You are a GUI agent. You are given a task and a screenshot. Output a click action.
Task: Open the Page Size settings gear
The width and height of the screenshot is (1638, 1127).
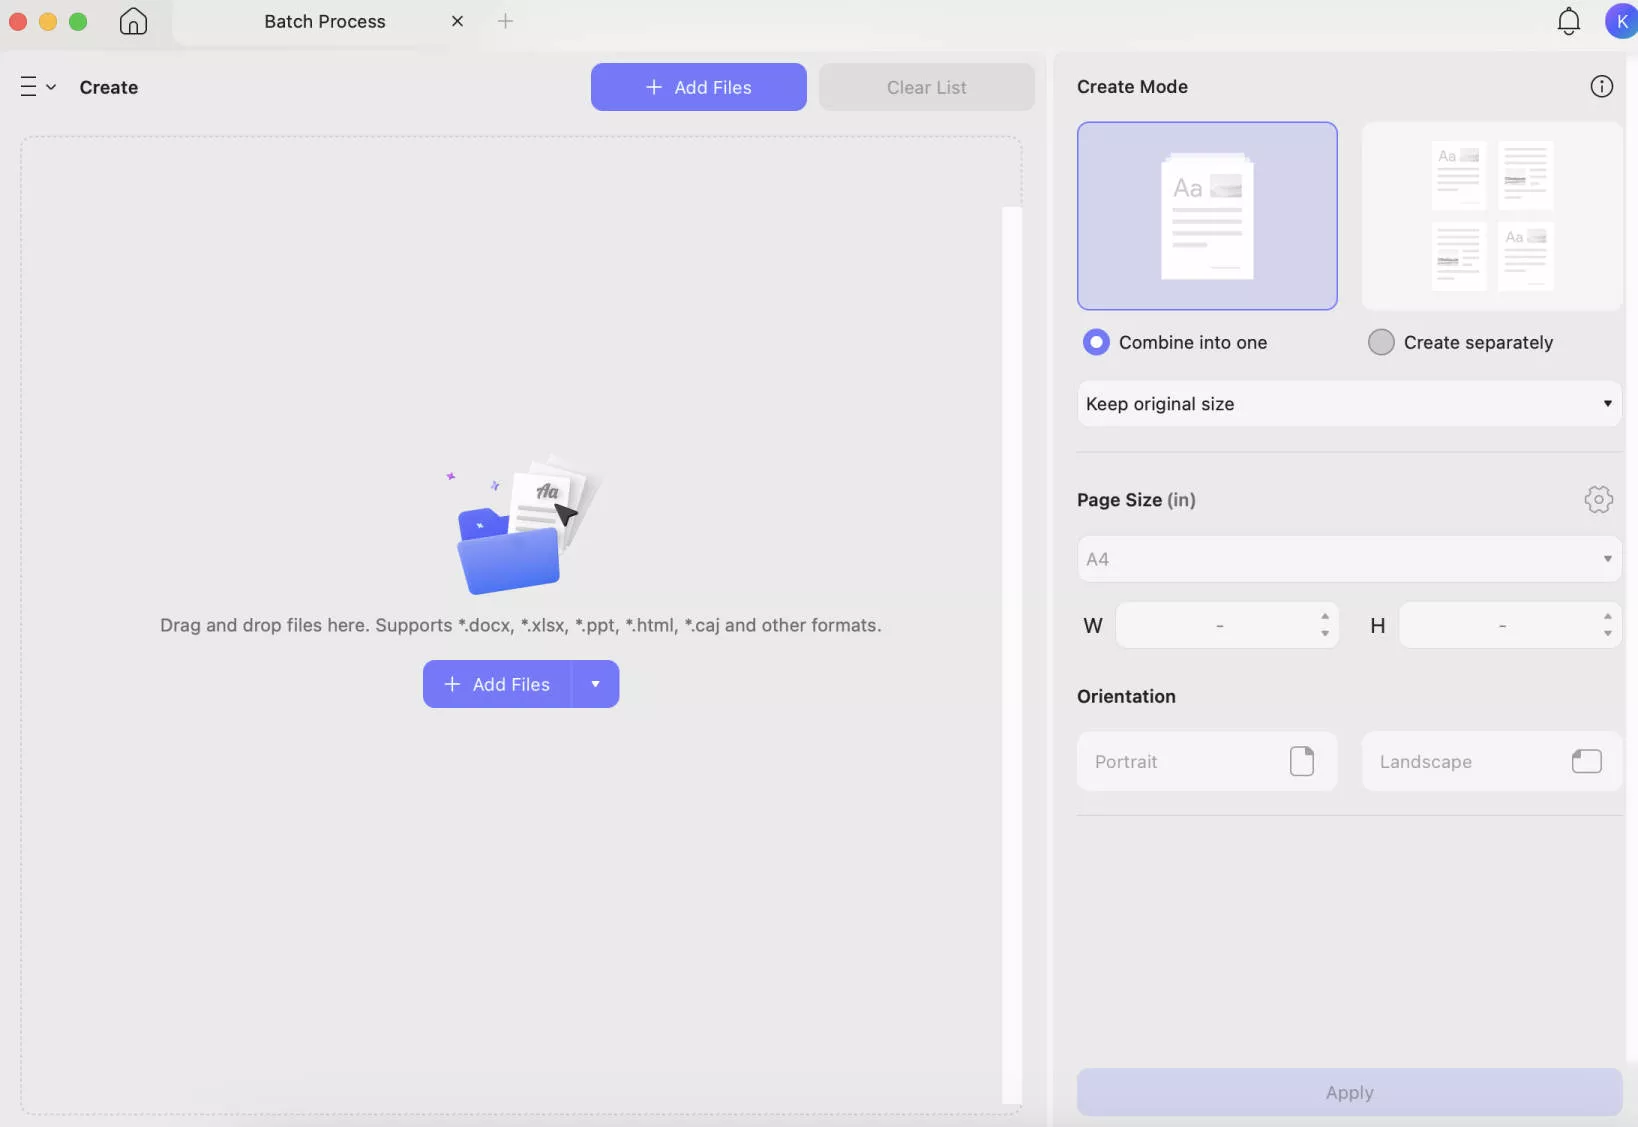1597,500
